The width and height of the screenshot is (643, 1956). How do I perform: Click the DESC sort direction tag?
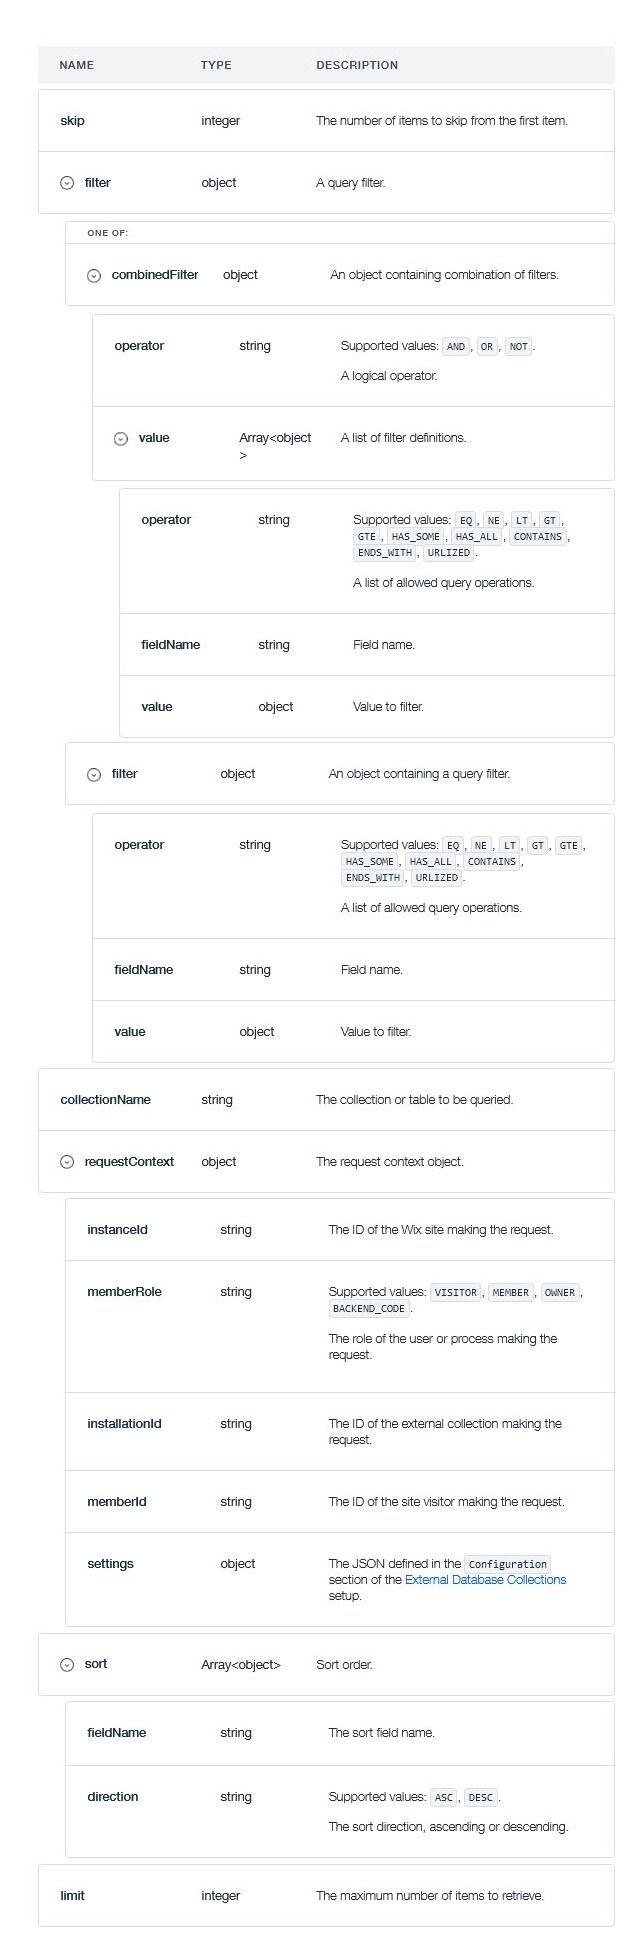(481, 1797)
